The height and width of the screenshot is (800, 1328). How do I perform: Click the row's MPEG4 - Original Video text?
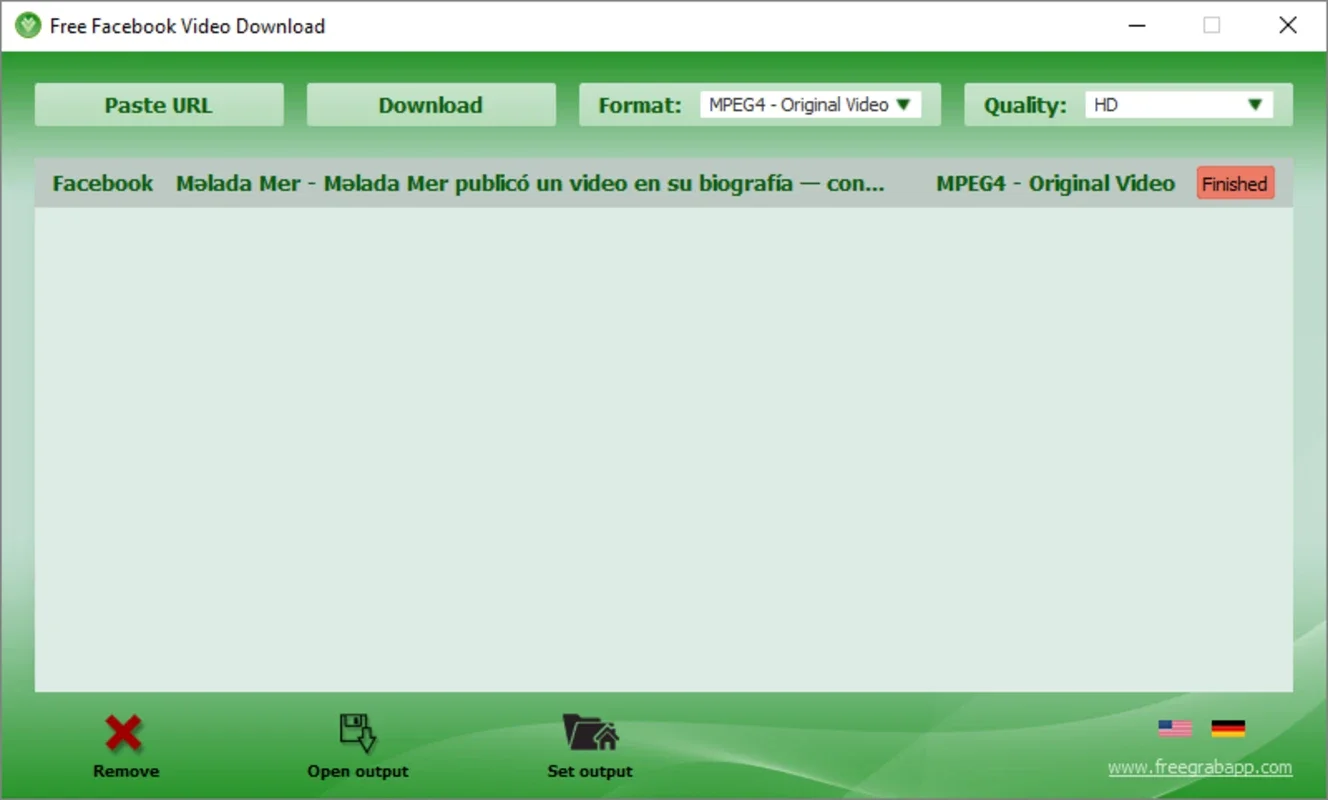pyautogui.click(x=1055, y=184)
